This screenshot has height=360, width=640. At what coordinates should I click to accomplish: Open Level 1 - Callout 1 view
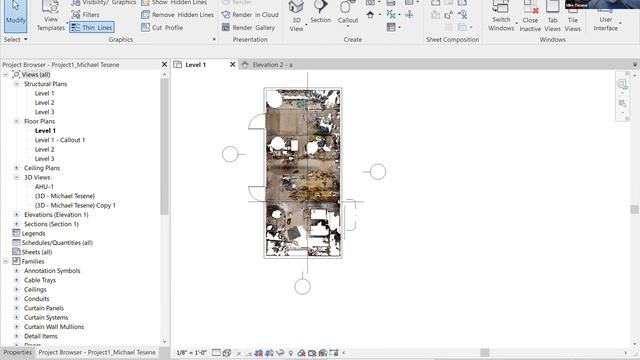pos(60,140)
